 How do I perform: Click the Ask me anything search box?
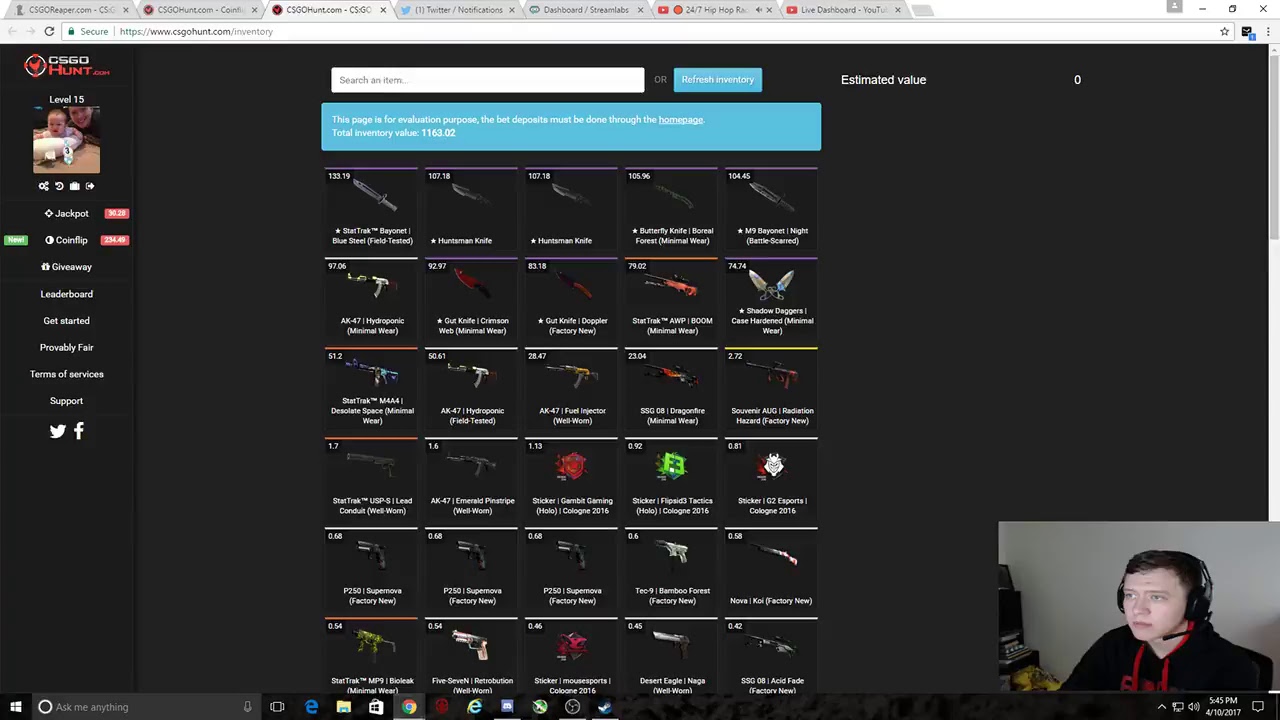click(x=146, y=707)
